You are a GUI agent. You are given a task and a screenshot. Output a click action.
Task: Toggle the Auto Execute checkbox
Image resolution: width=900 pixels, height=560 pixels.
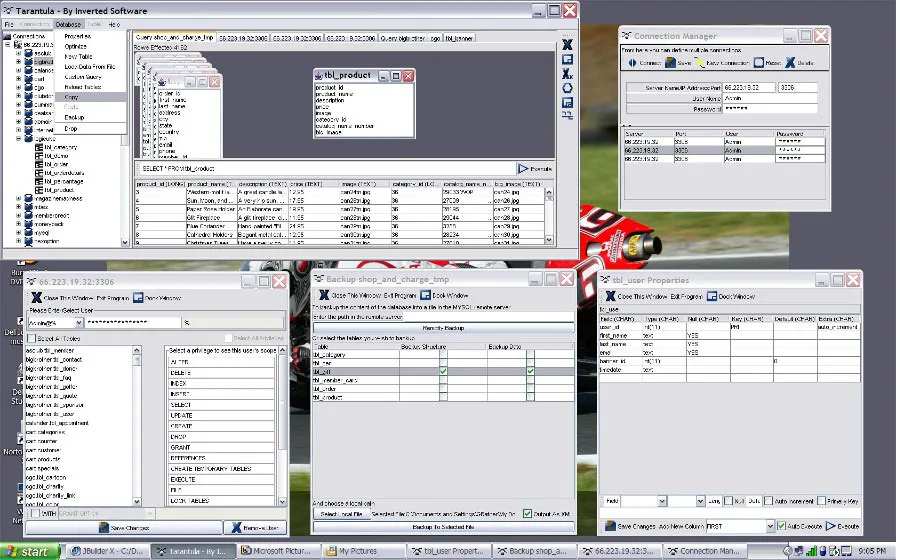coord(781,526)
